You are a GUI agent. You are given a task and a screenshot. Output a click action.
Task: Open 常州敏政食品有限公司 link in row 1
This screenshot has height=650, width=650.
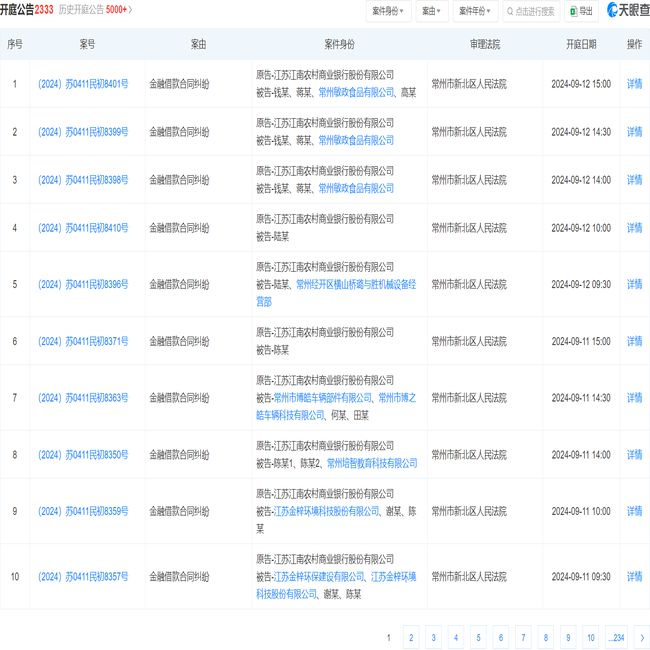pyautogui.click(x=356, y=93)
